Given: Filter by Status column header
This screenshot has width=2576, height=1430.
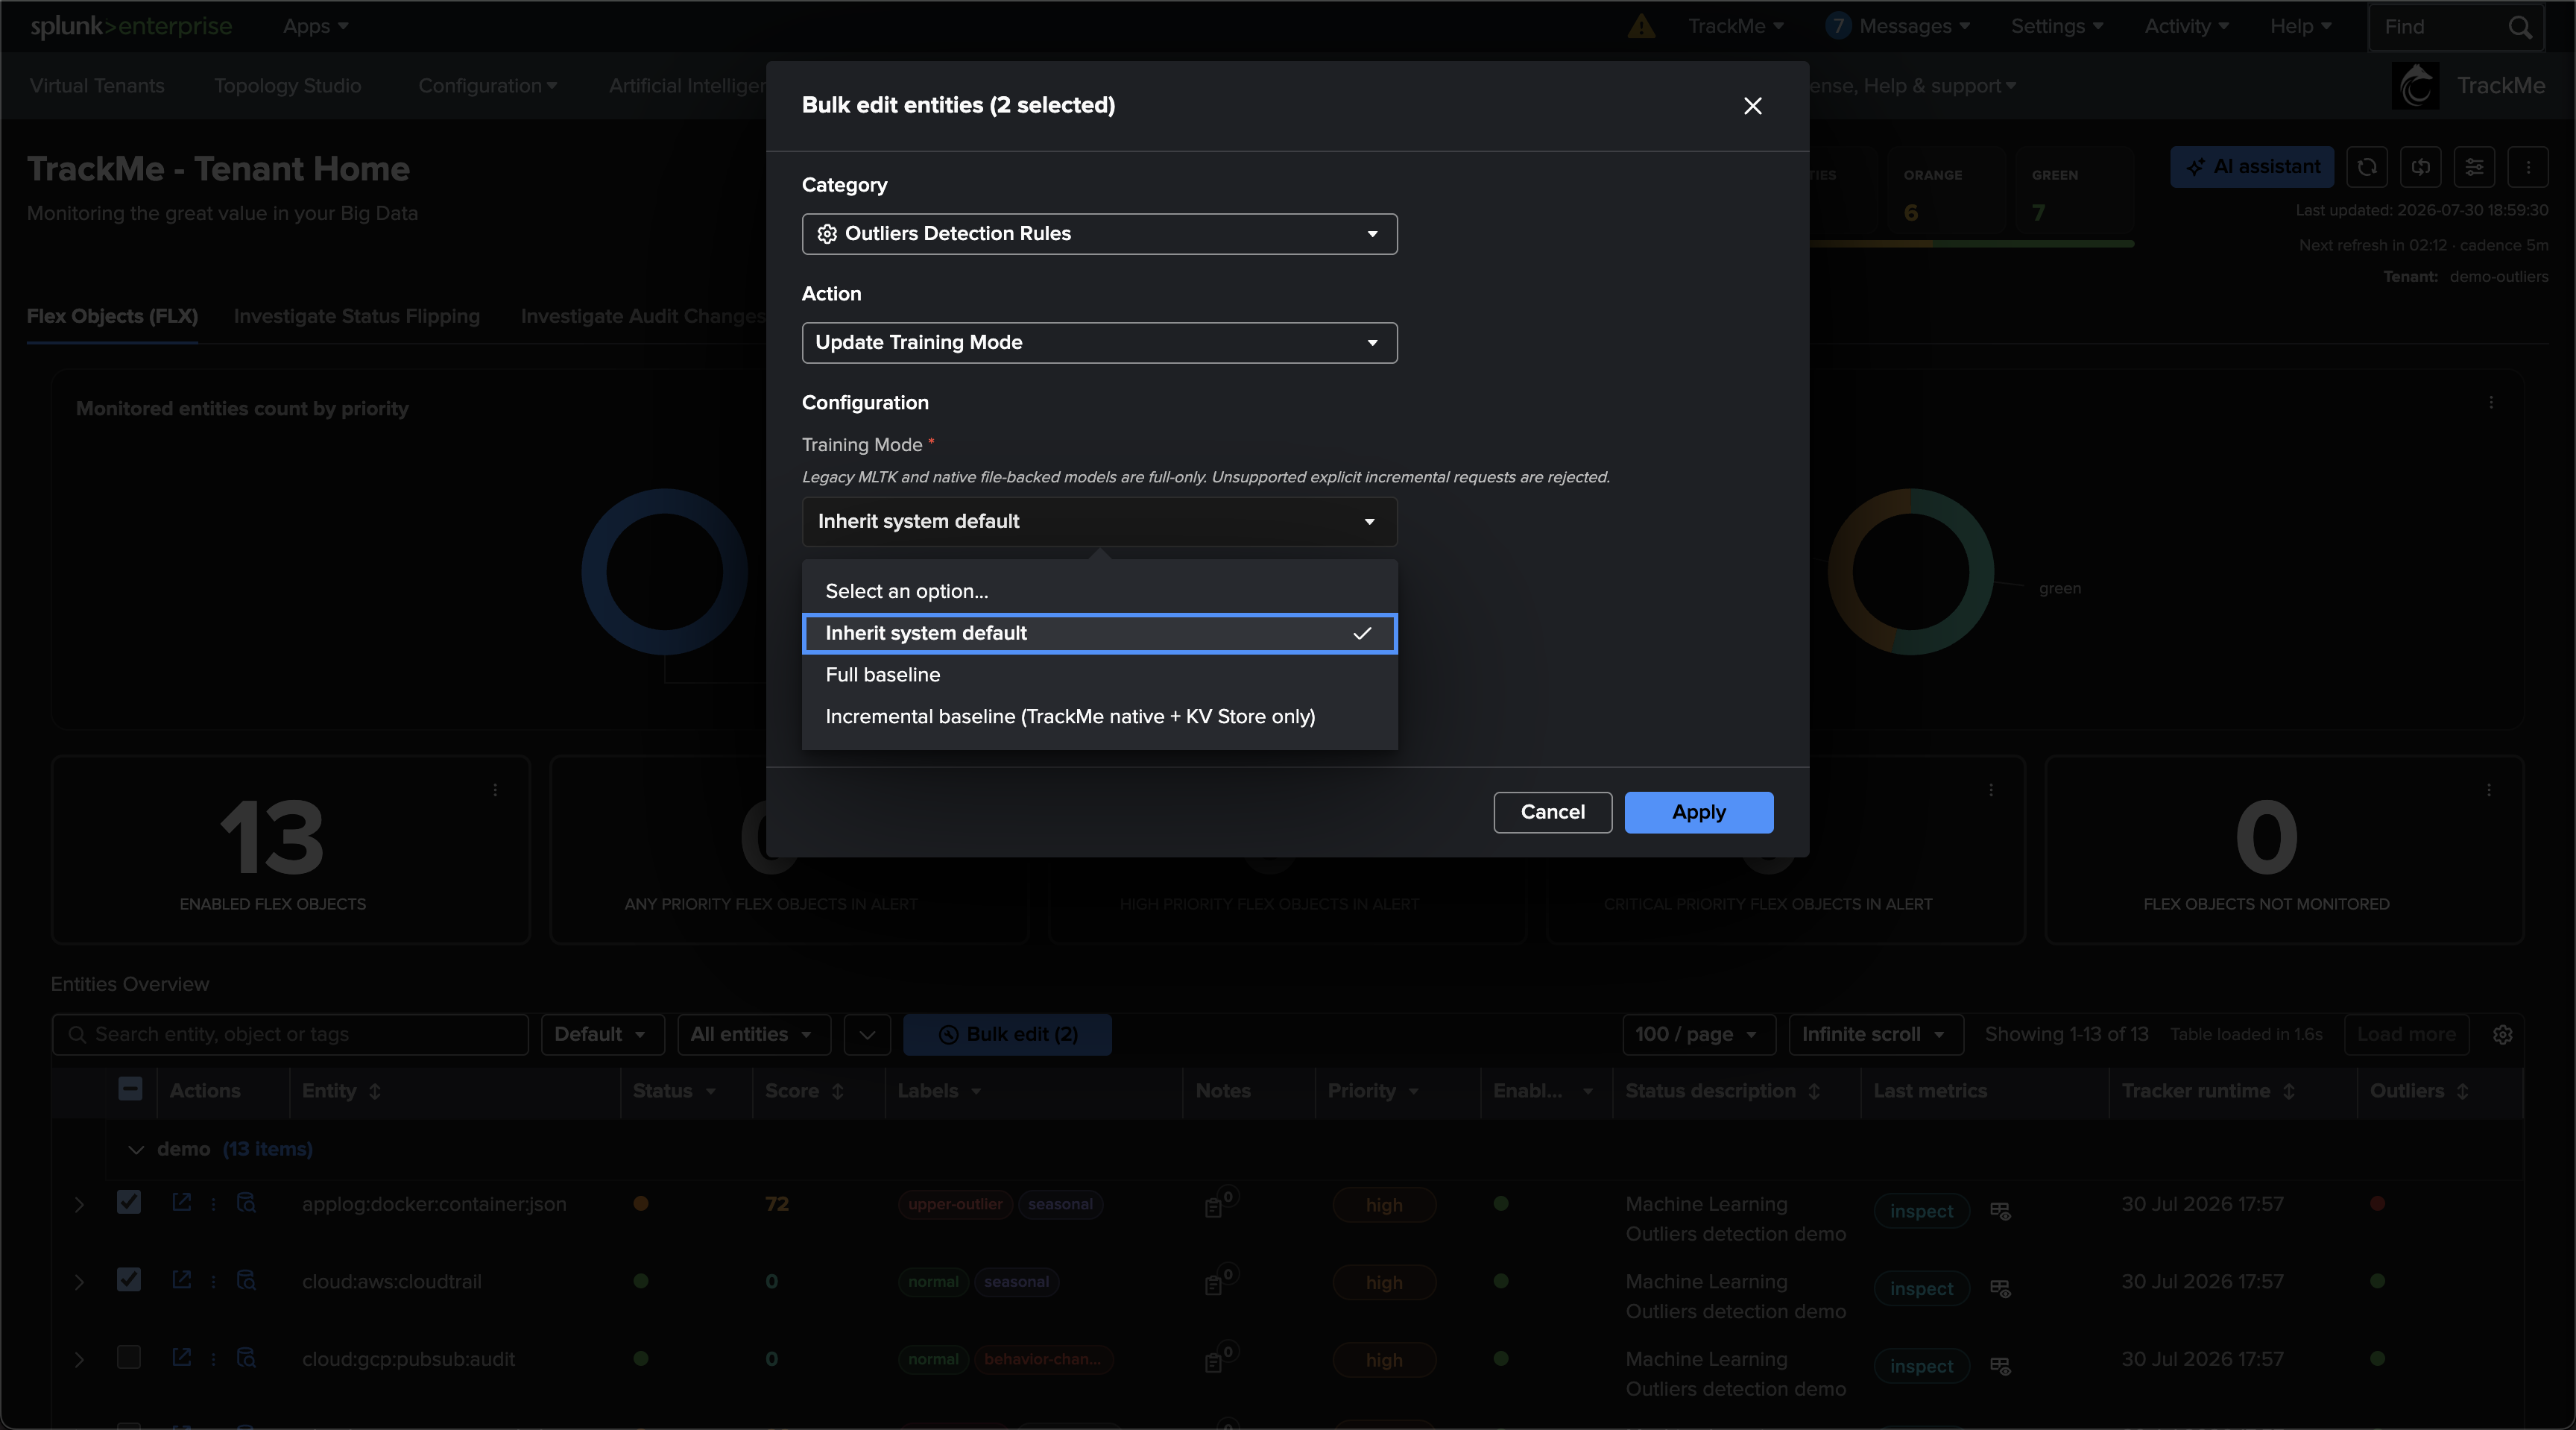Looking at the screenshot, I should pyautogui.click(x=674, y=1091).
